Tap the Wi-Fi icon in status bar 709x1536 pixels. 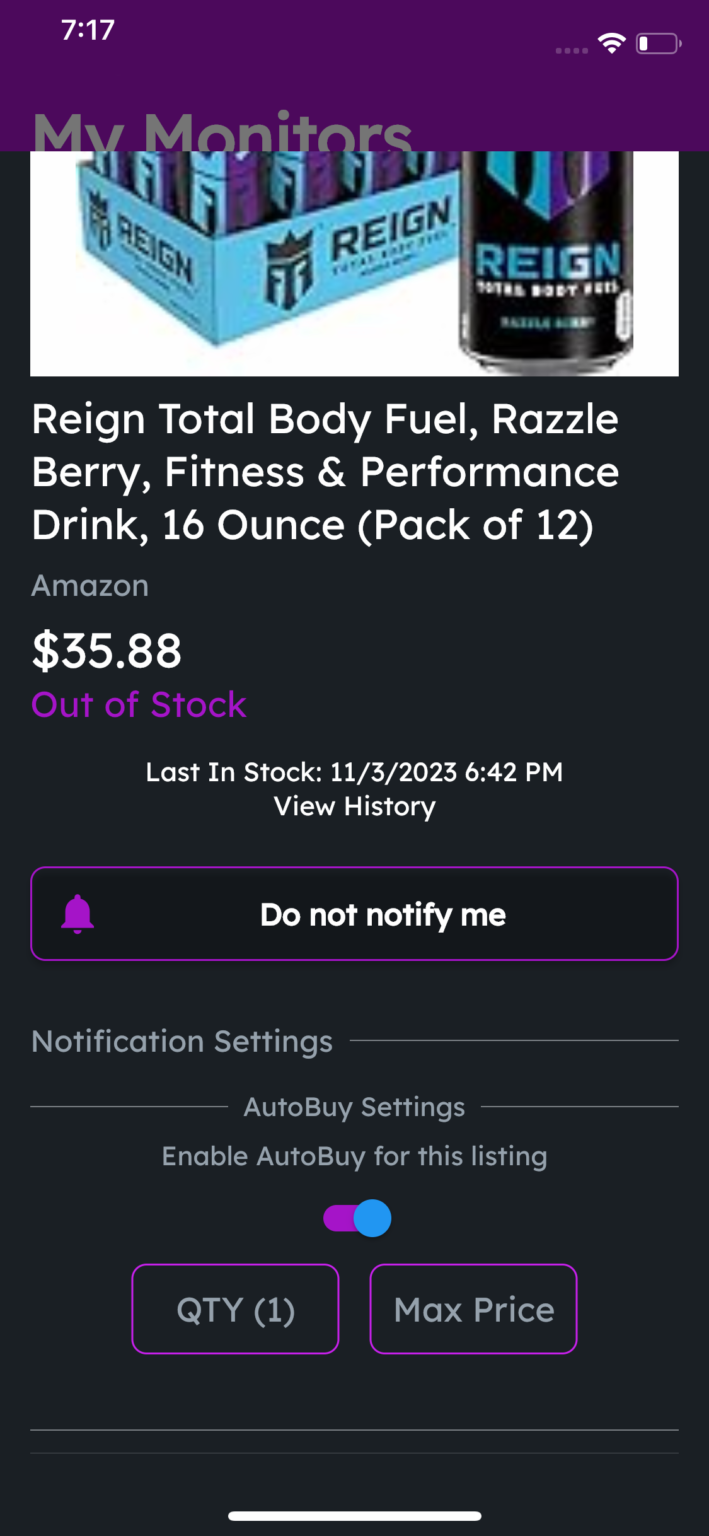click(611, 42)
